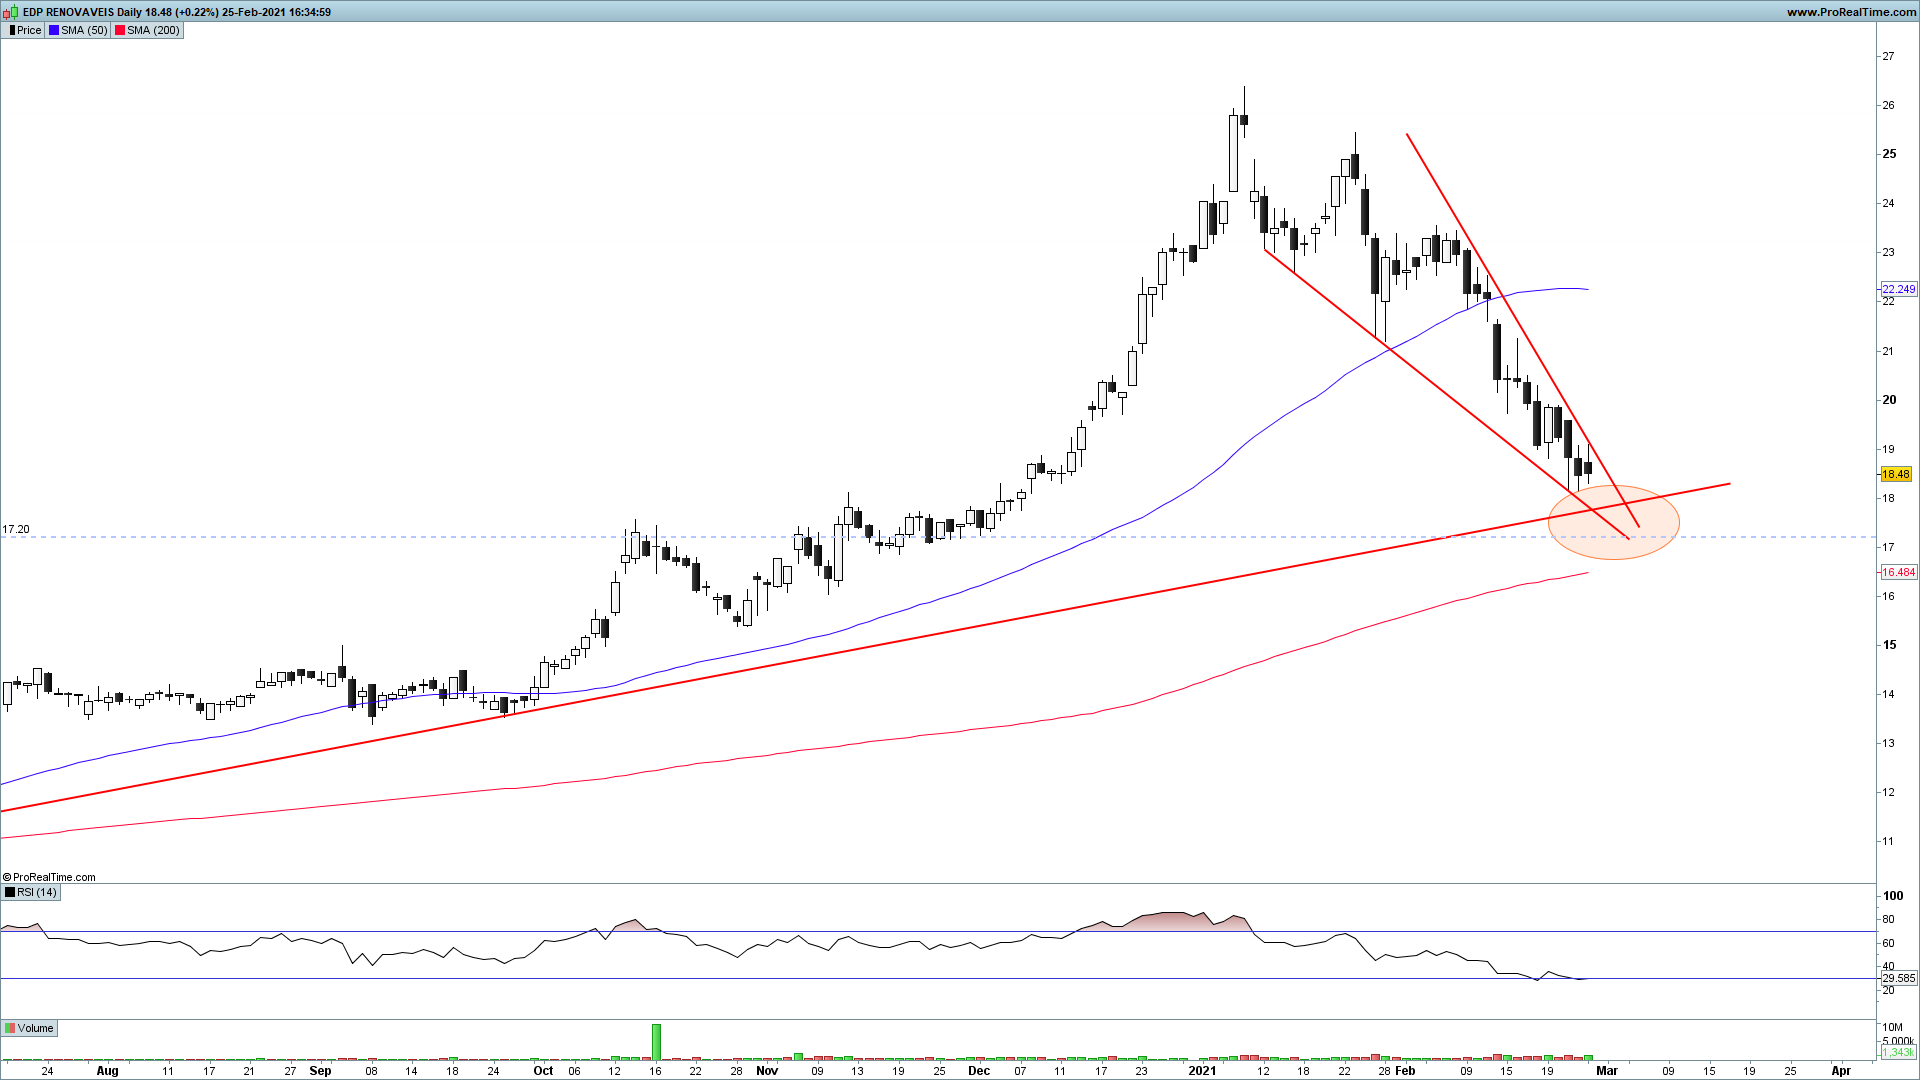Click the Aug label on the time axis
Screen dimensions: 1920x1080
pos(107,1070)
